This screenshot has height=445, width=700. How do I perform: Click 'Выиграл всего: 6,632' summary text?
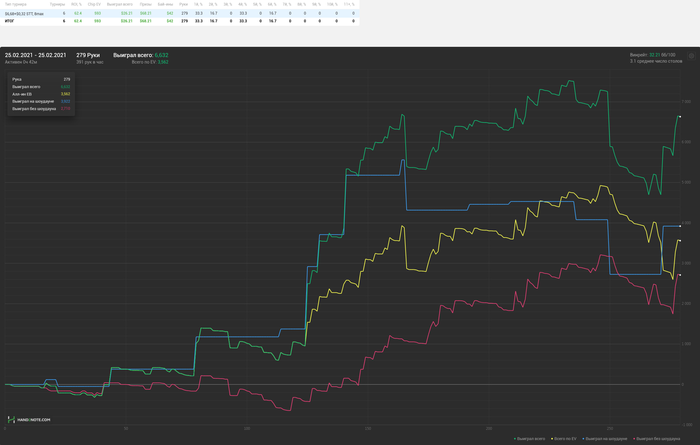[x=141, y=55]
